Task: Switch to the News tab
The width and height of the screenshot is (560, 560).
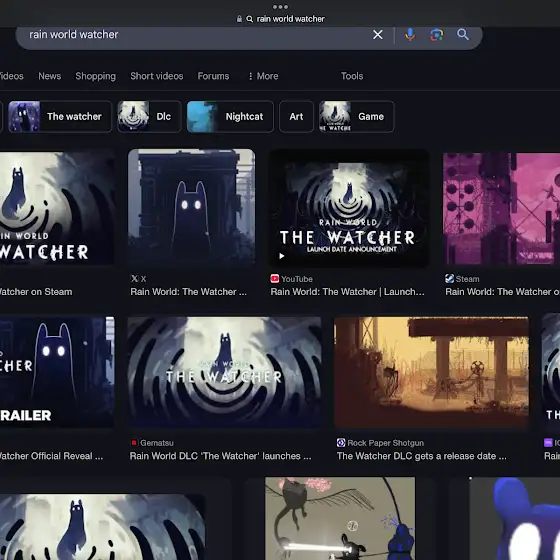Action: (50, 76)
